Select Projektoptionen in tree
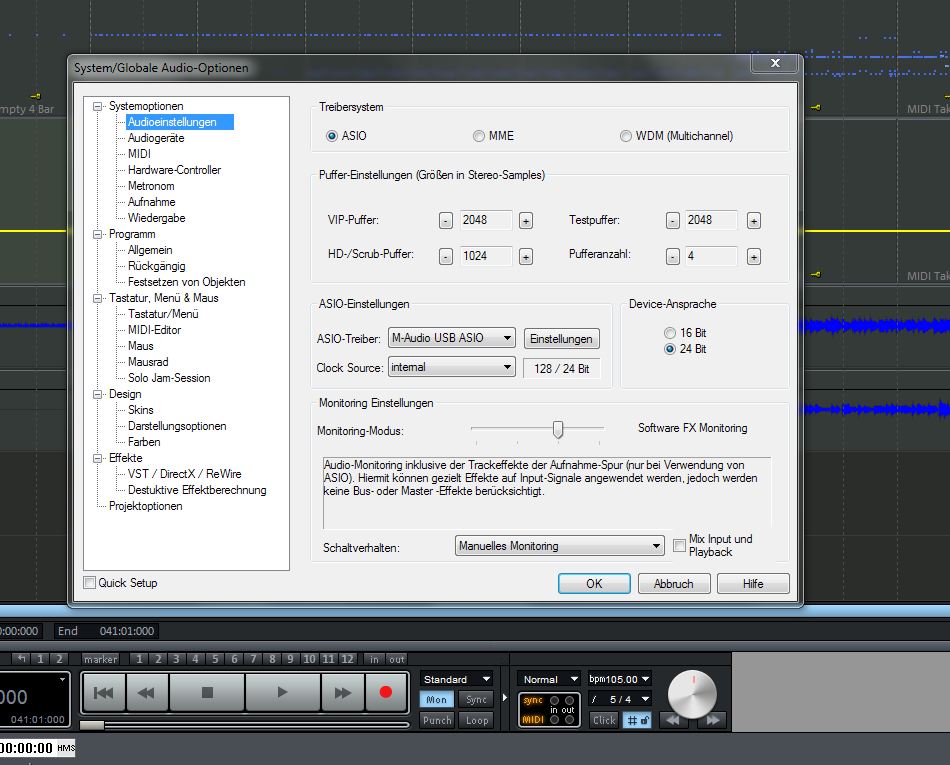The width and height of the screenshot is (950, 765). [x=145, y=506]
